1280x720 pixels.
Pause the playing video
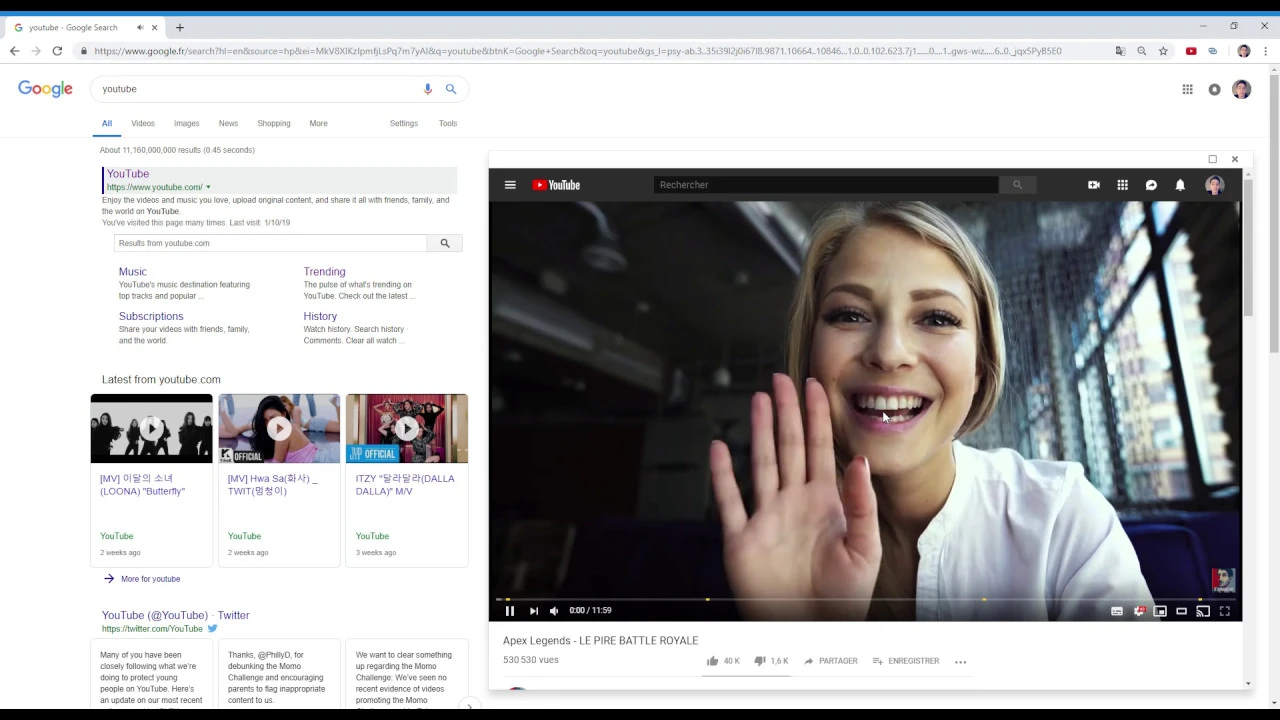tap(510, 611)
